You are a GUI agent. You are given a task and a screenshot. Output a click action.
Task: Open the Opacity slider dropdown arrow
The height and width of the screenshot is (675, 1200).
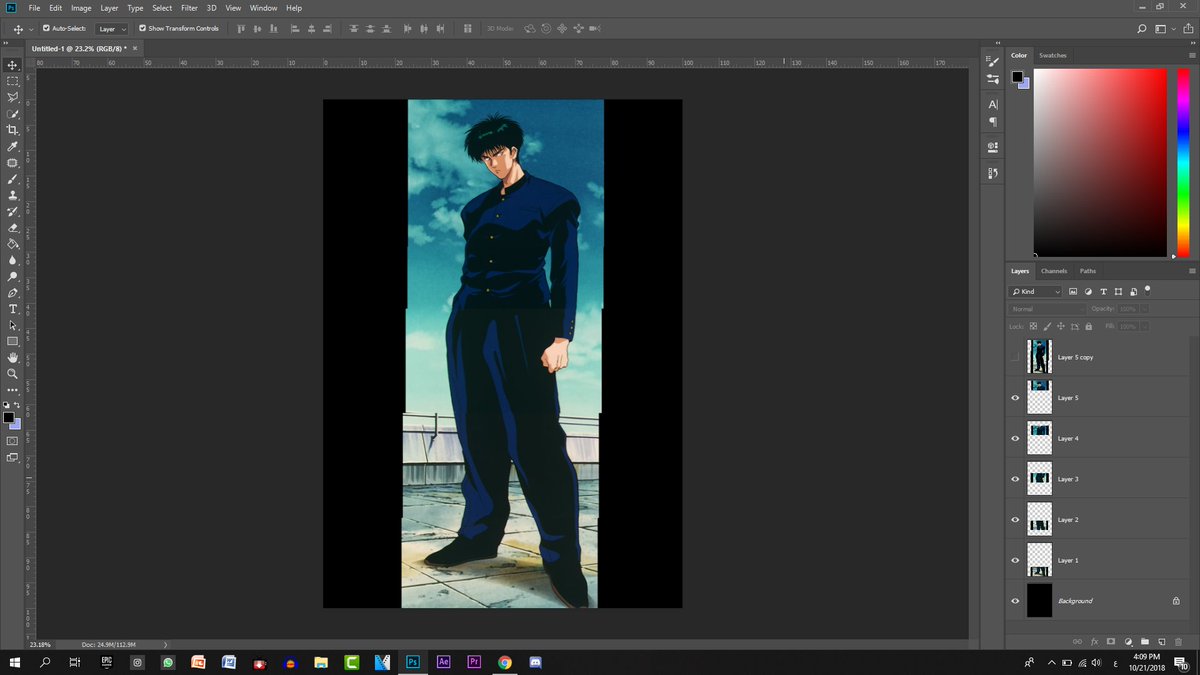[1144, 309]
